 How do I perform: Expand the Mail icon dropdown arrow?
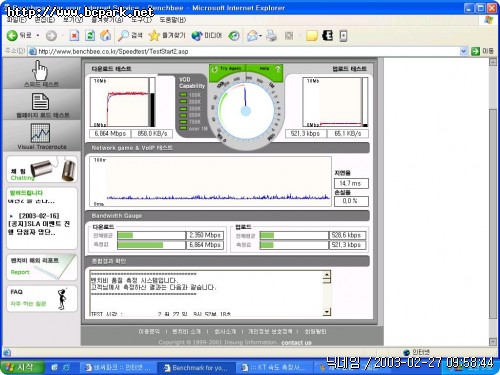tap(260, 36)
